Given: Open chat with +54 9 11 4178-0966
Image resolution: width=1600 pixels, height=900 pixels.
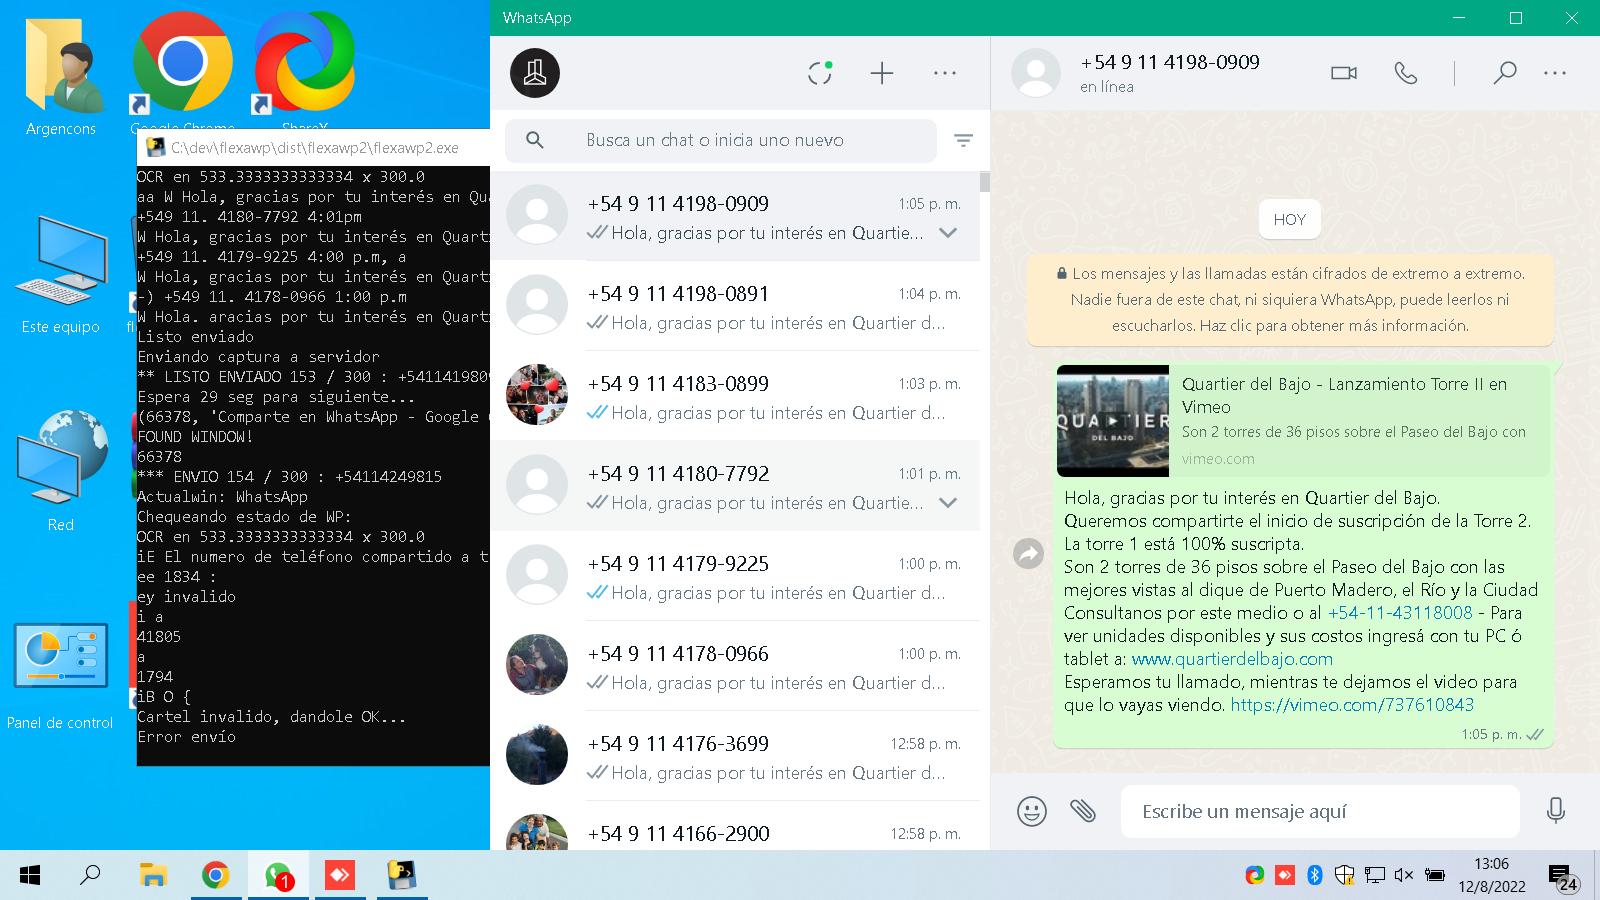Looking at the screenshot, I should (x=735, y=666).
